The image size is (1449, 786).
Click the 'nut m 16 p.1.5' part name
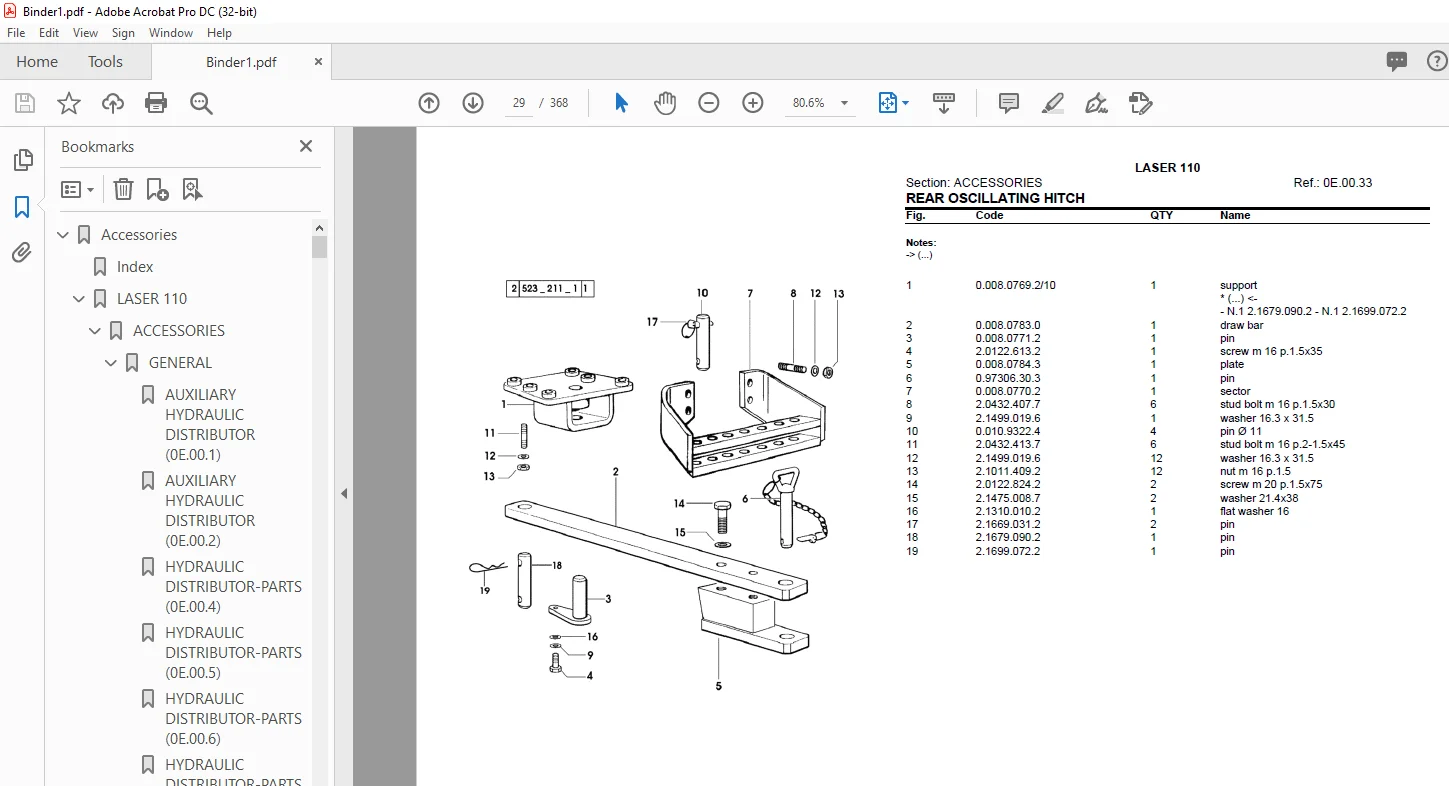[x=1255, y=471]
